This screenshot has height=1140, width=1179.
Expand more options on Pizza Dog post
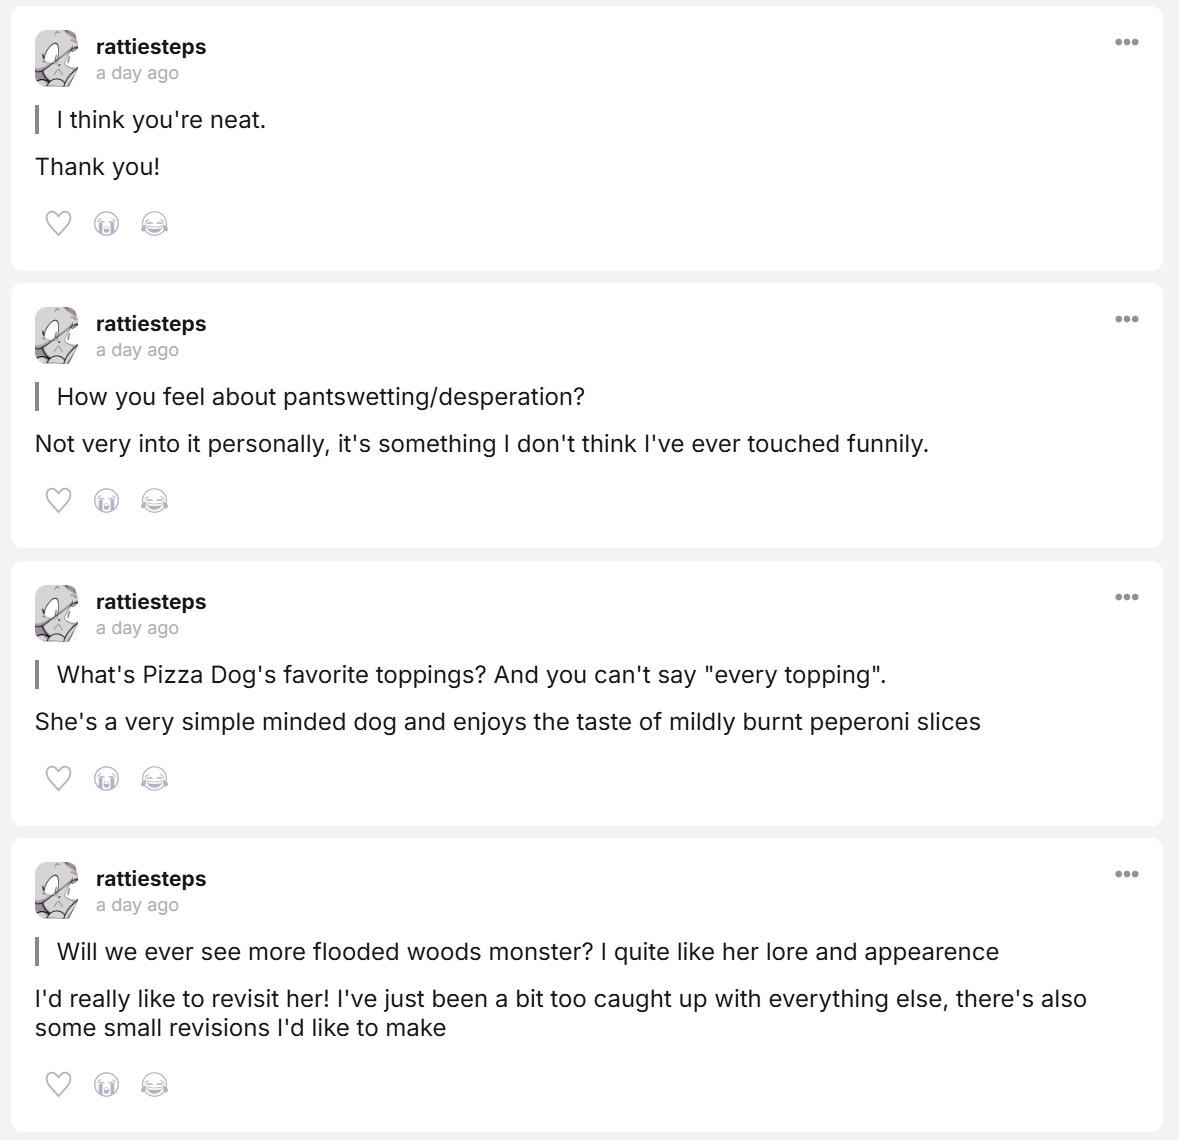1126,597
